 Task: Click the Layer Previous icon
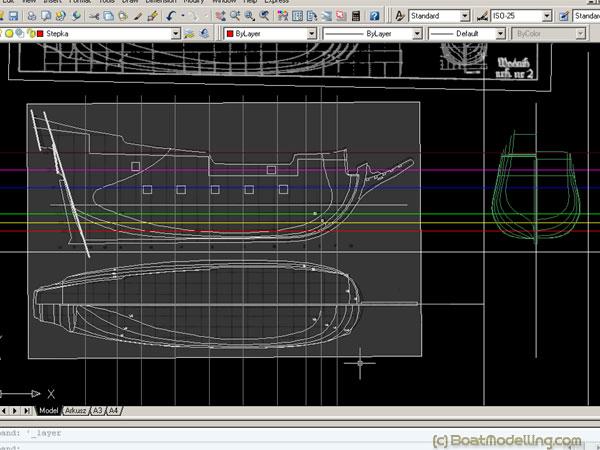[x=204, y=34]
